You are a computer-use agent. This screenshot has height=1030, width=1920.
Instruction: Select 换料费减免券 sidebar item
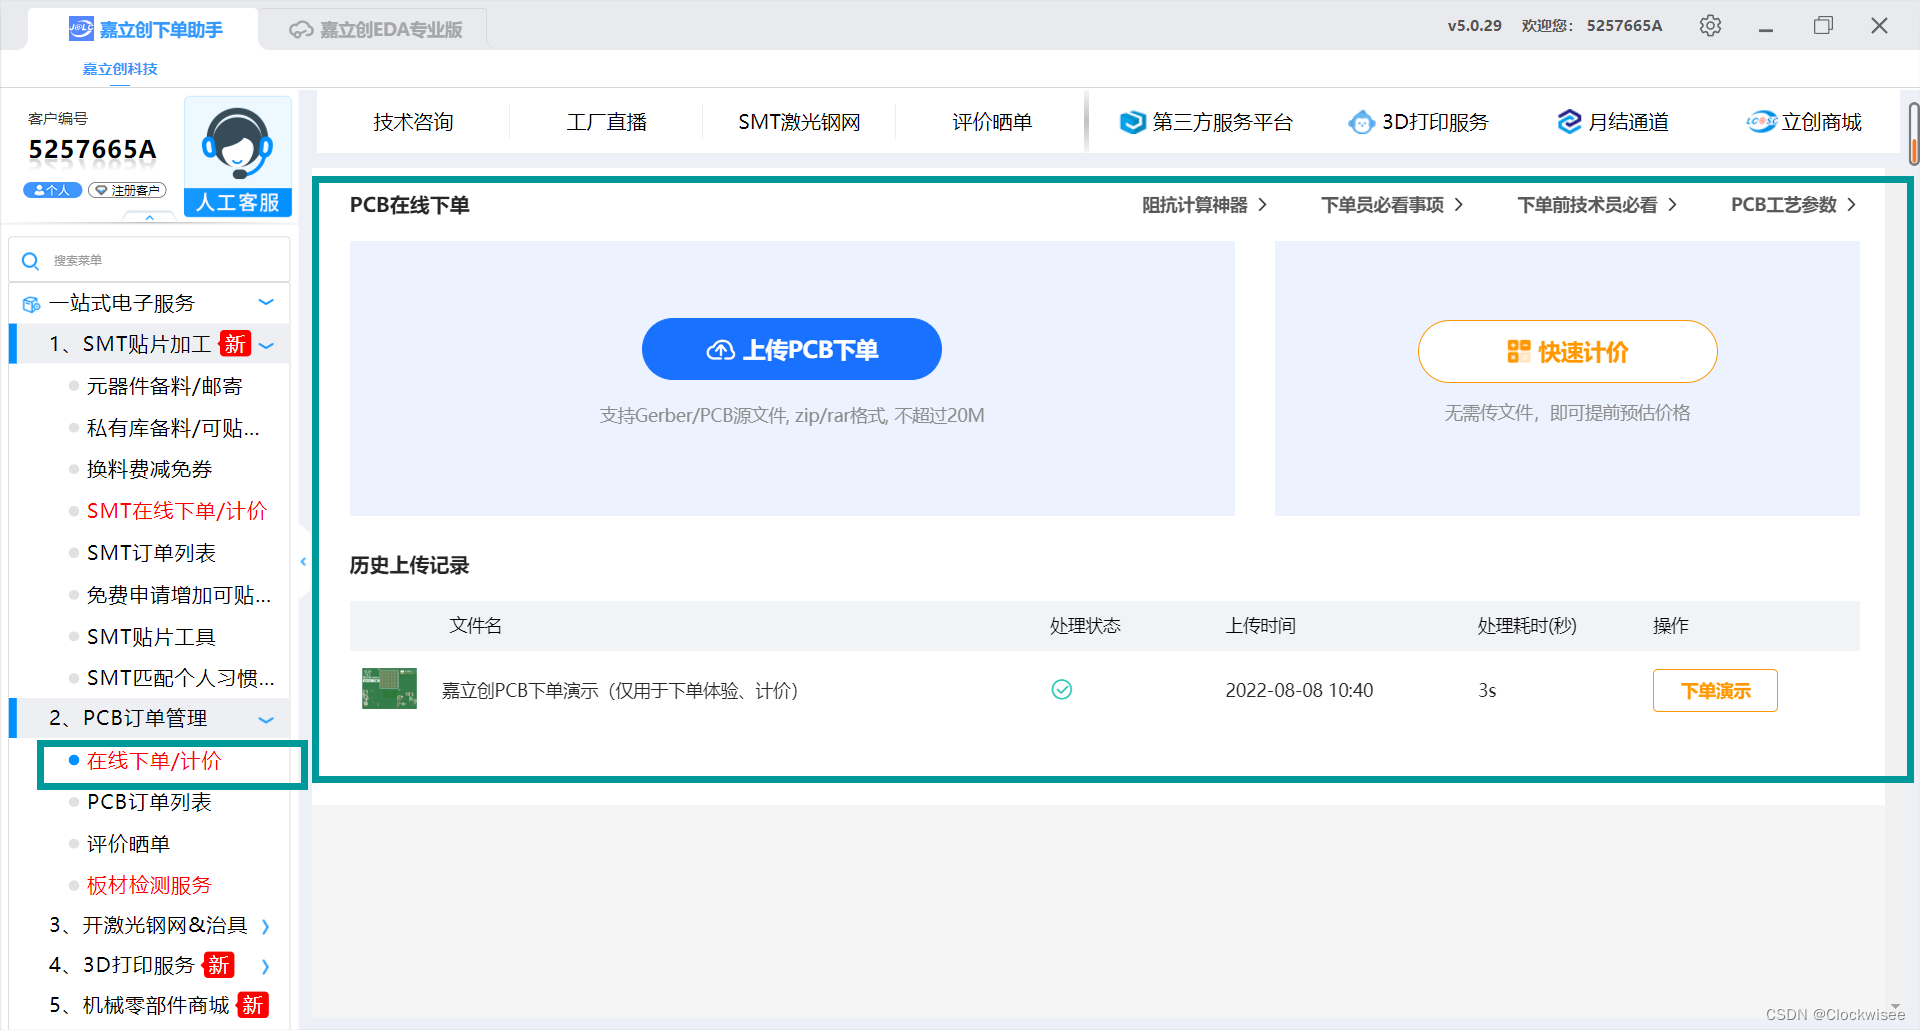point(150,469)
